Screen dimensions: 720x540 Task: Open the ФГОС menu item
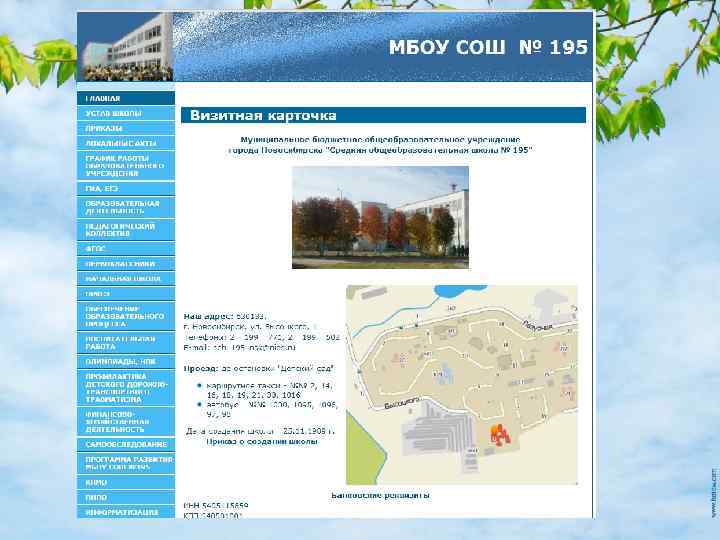pyautogui.click(x=126, y=248)
